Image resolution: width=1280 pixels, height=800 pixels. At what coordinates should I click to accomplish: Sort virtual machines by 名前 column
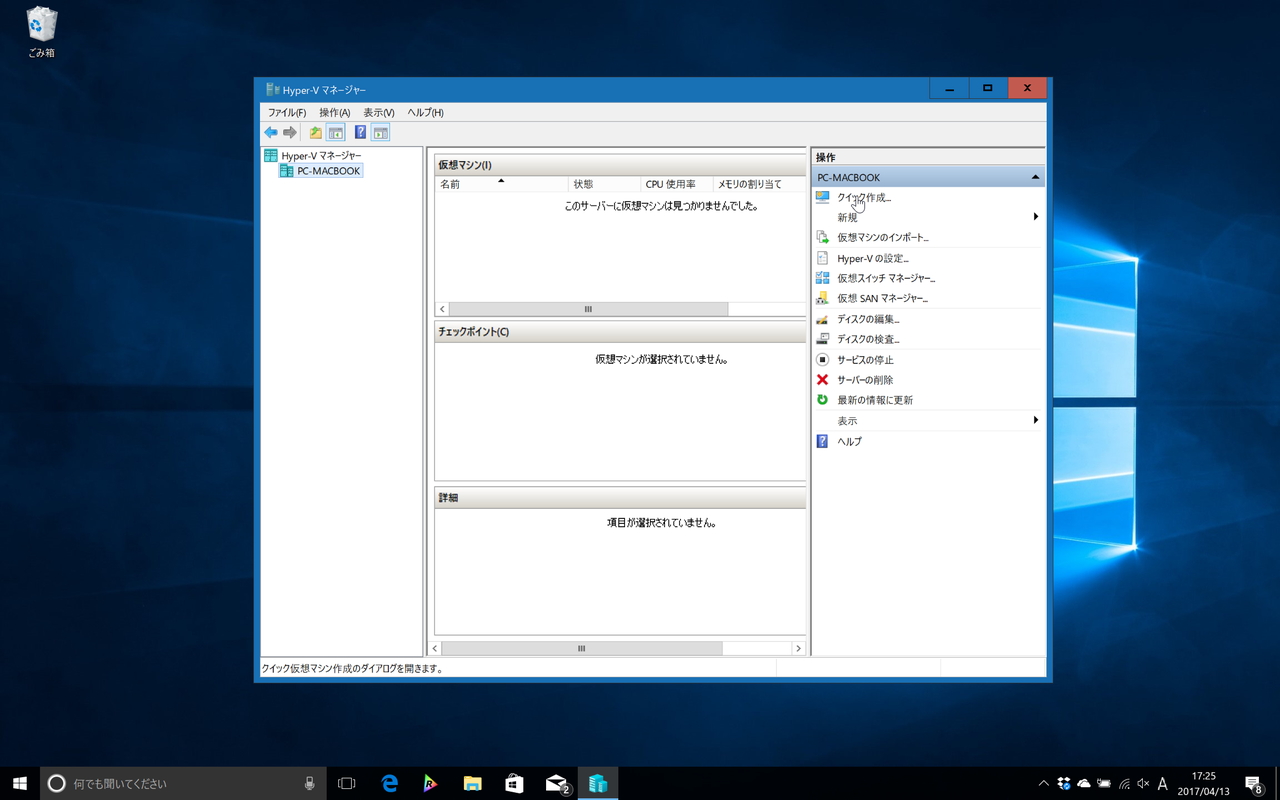(x=501, y=184)
